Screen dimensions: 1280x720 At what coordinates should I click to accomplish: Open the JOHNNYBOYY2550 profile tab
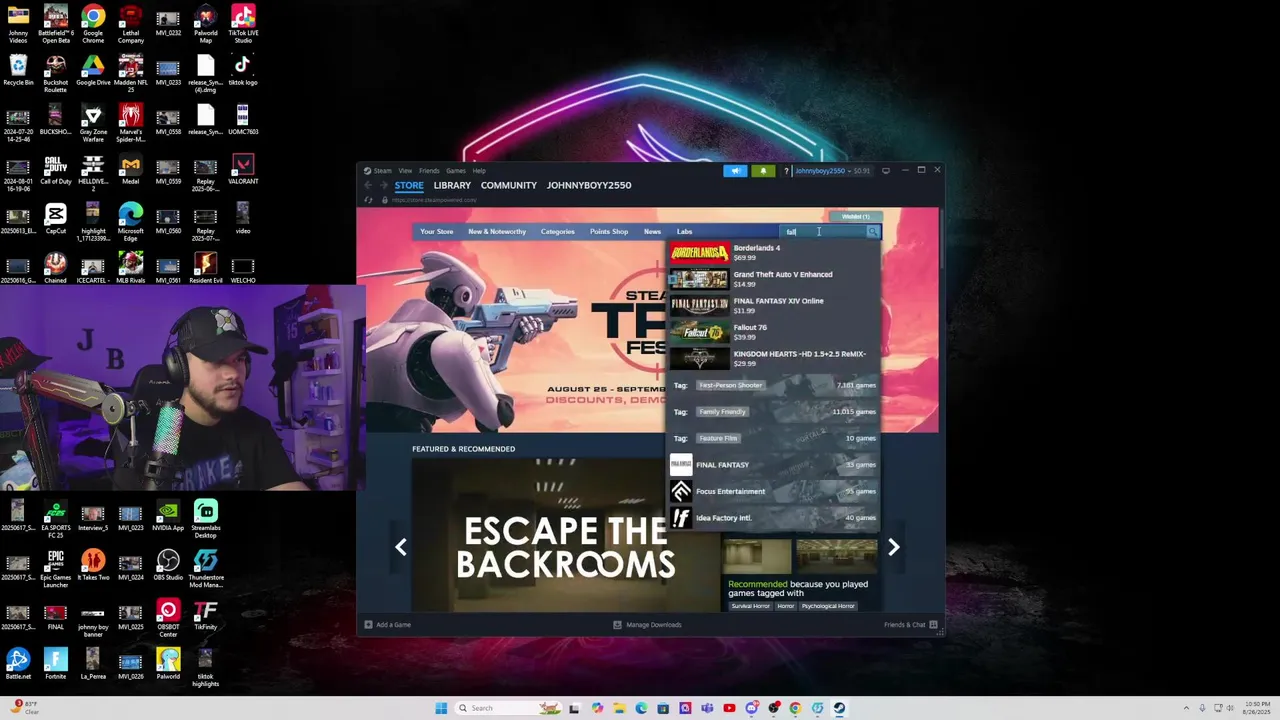click(x=589, y=185)
